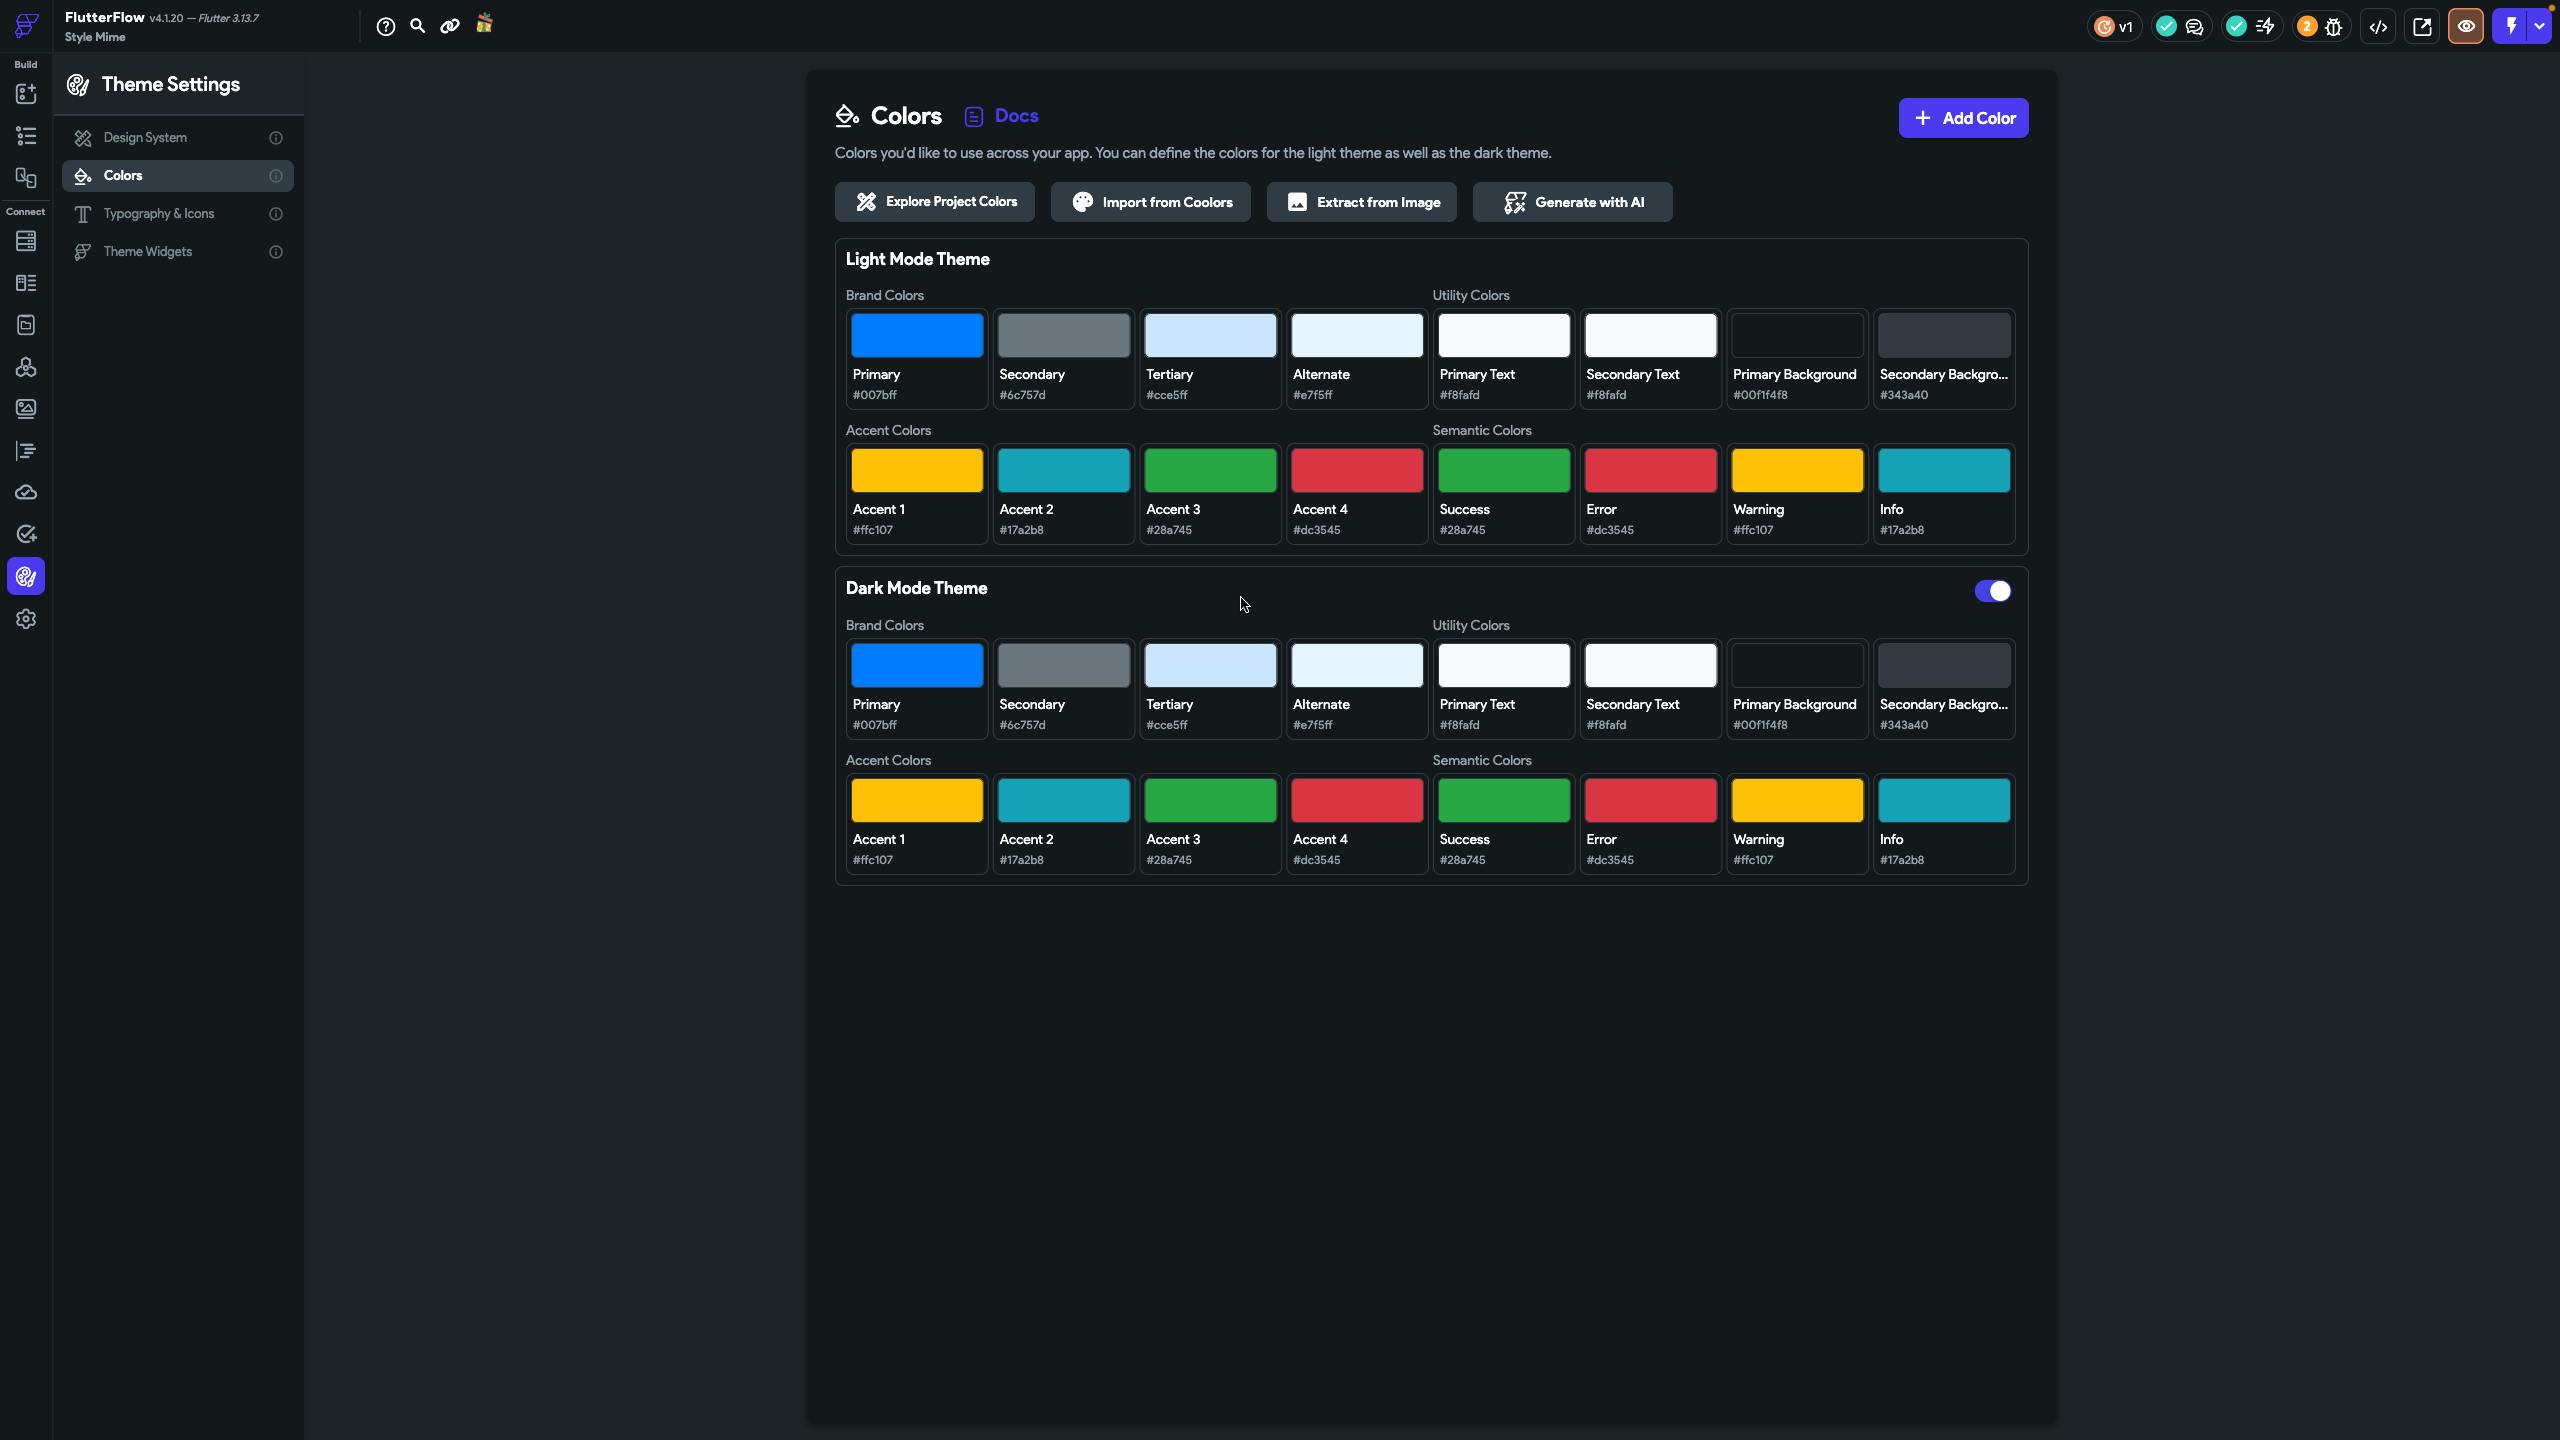The image size is (2560, 1440).
Task: Open the media assets sidebar icon
Action: pos(26,409)
